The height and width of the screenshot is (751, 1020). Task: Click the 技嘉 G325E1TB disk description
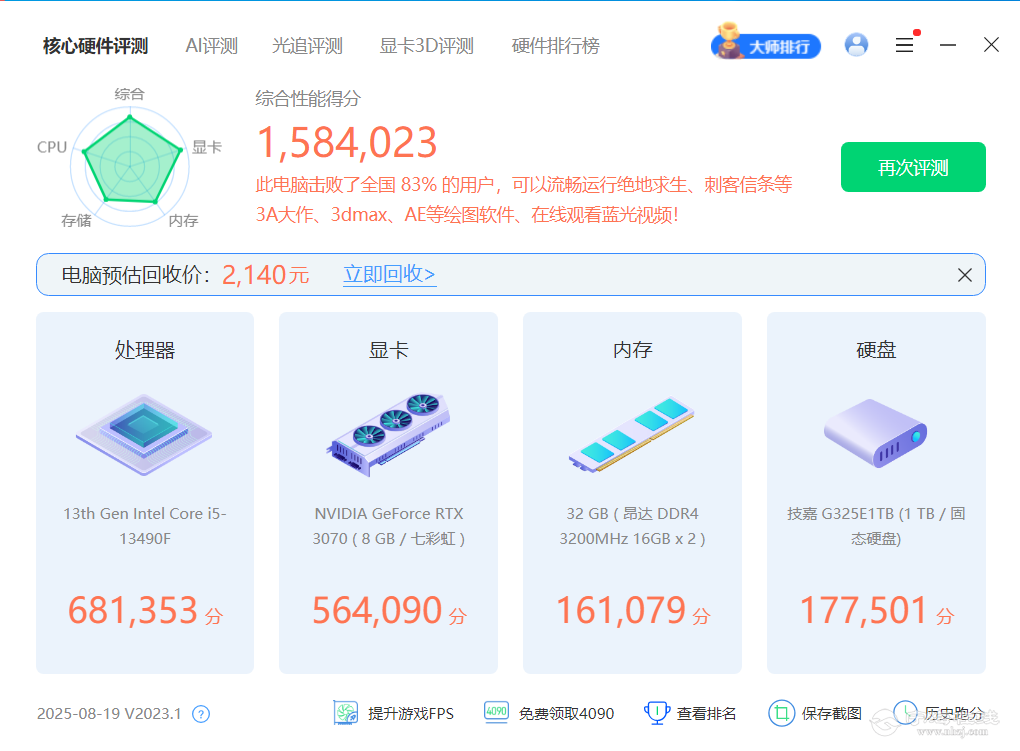(x=876, y=526)
